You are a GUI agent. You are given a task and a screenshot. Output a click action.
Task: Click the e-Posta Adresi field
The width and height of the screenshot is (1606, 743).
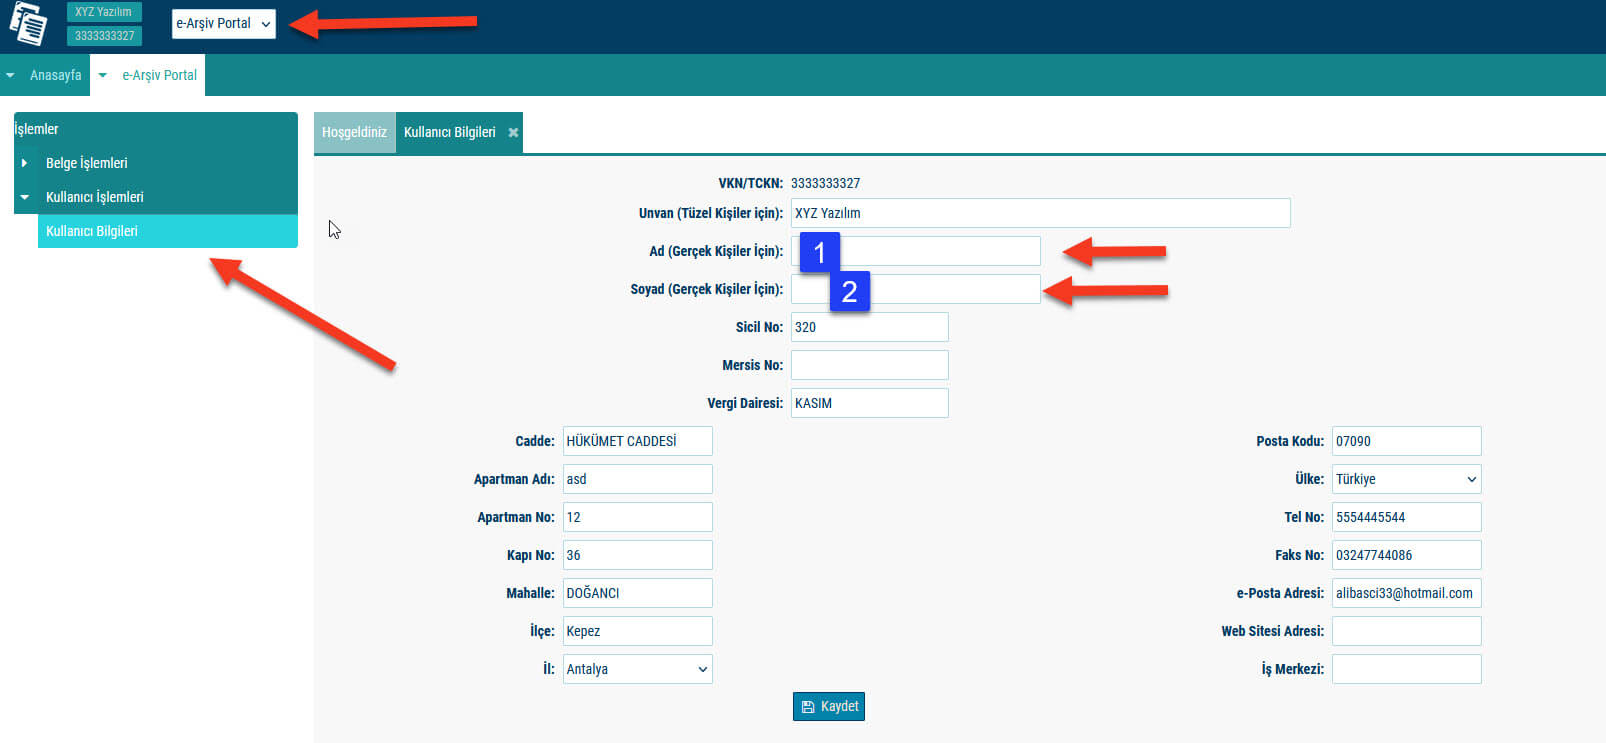point(1406,593)
